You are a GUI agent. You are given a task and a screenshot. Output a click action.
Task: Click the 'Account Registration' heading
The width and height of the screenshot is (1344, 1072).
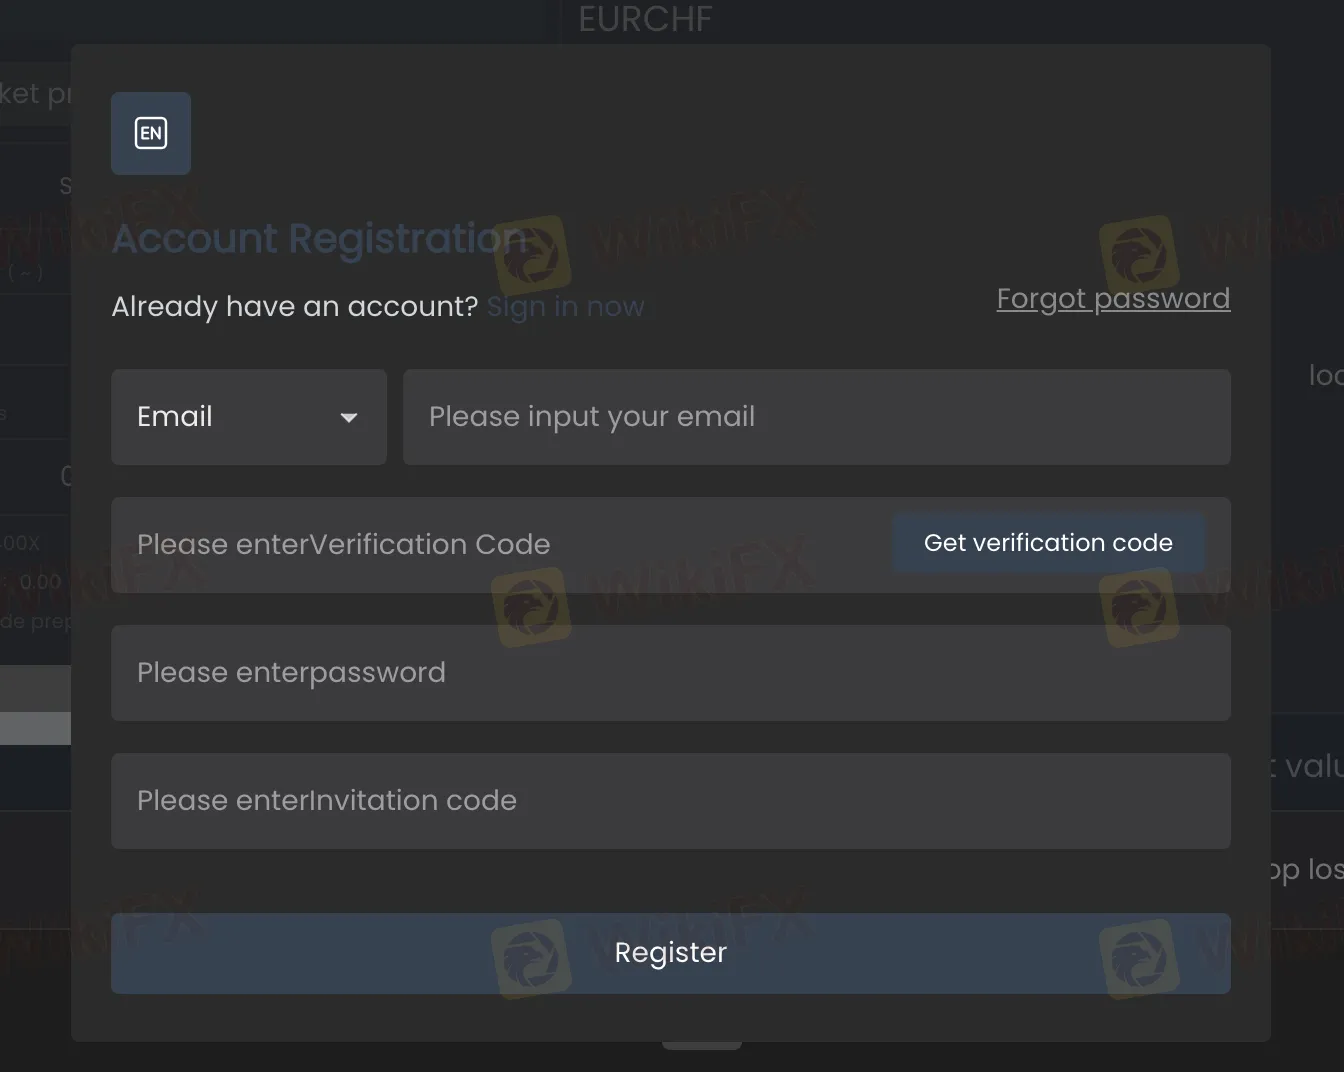(319, 239)
